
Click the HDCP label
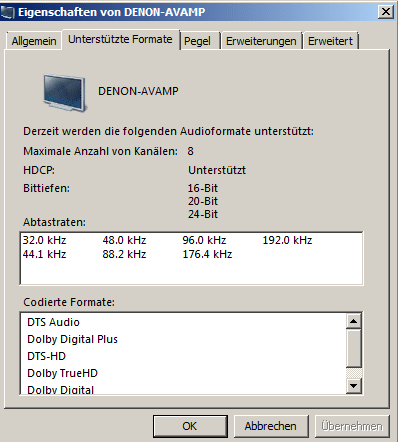pos(39,170)
